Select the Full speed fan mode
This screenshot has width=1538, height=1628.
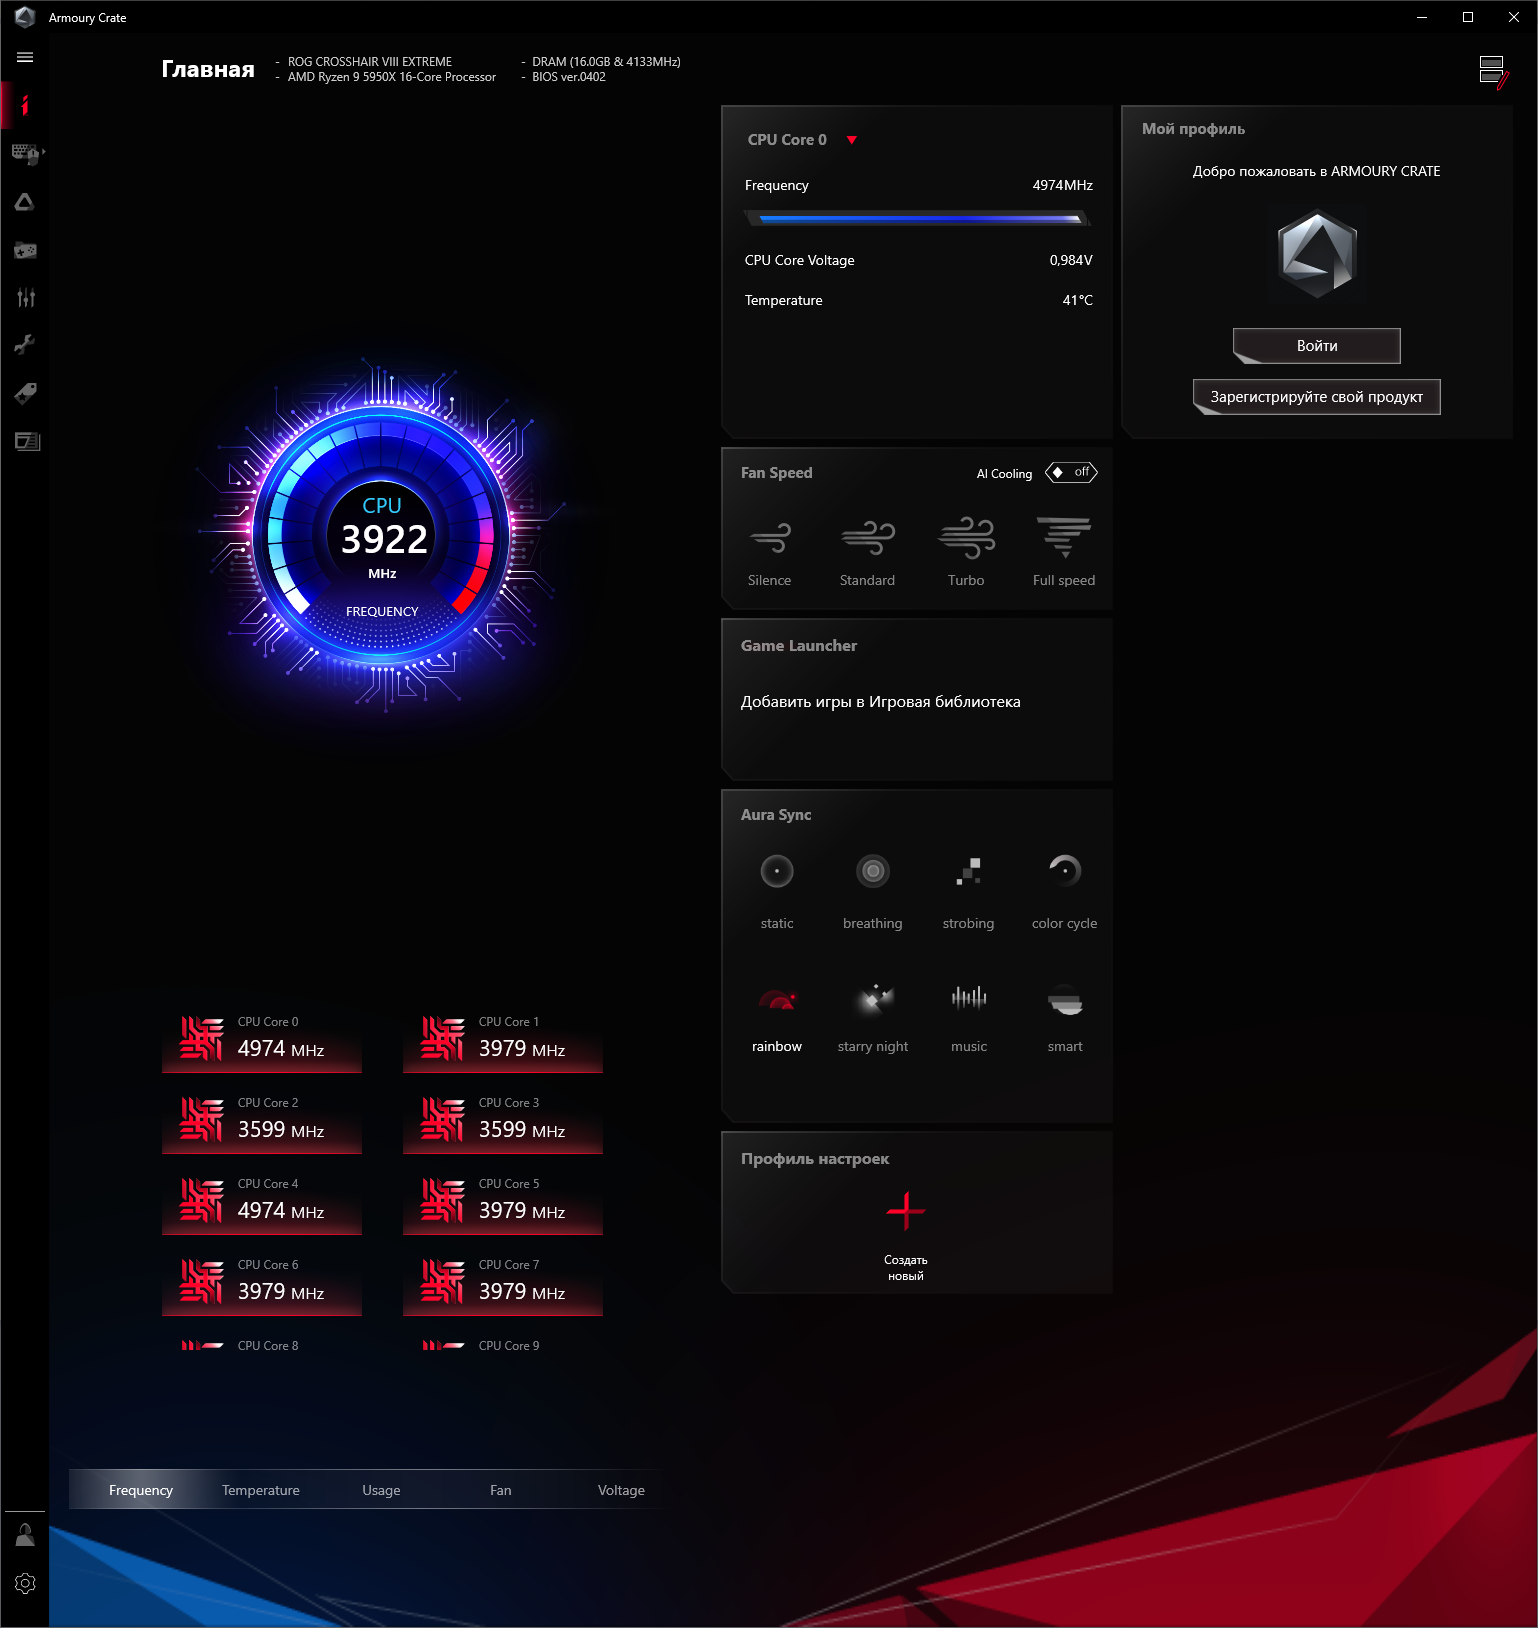click(1064, 552)
